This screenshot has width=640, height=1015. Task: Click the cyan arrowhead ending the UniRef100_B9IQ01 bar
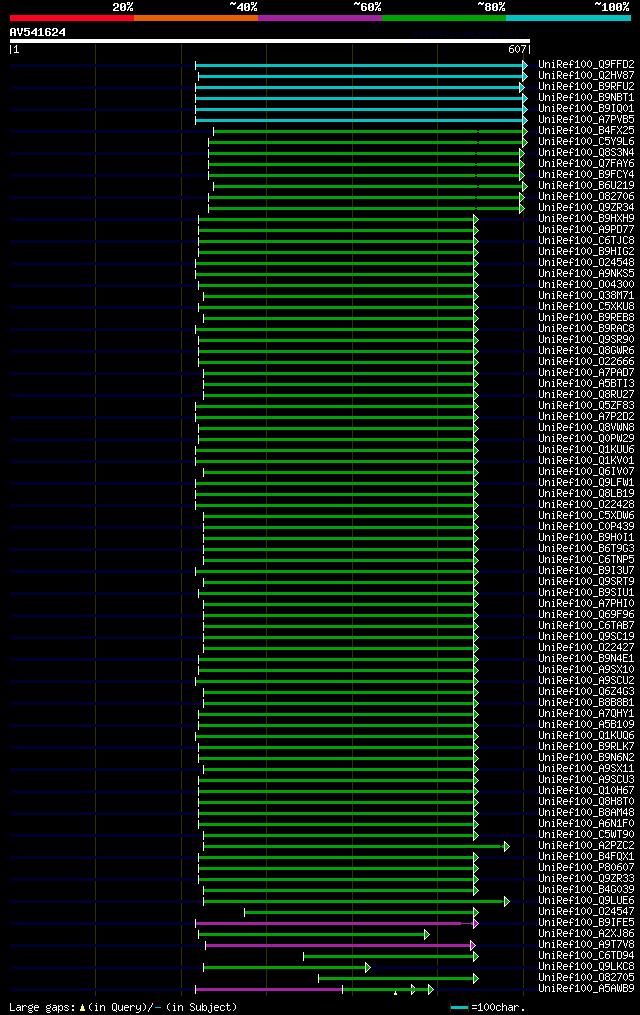[525, 109]
